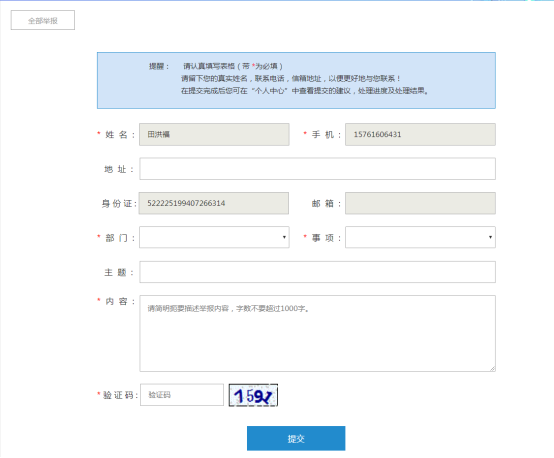Click the 主题 subject input field
Screen dimensions: 554x458
point(317,272)
